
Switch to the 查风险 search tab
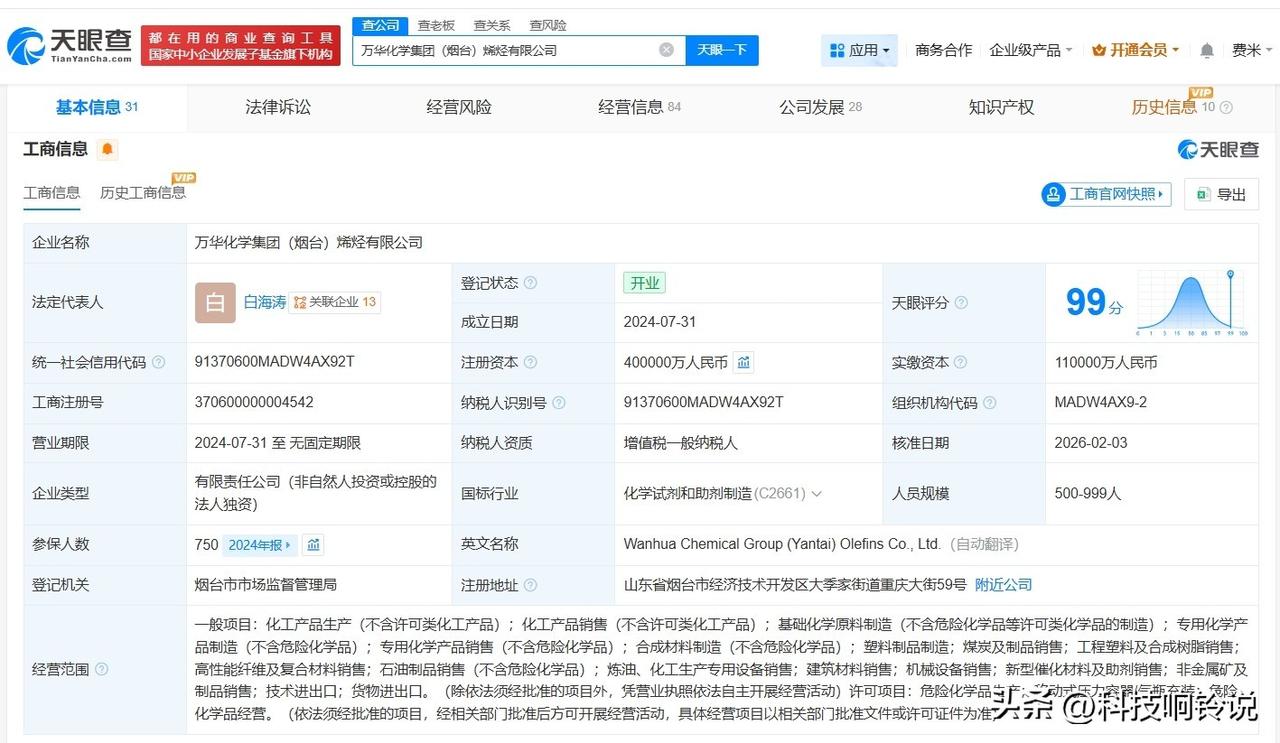(548, 25)
